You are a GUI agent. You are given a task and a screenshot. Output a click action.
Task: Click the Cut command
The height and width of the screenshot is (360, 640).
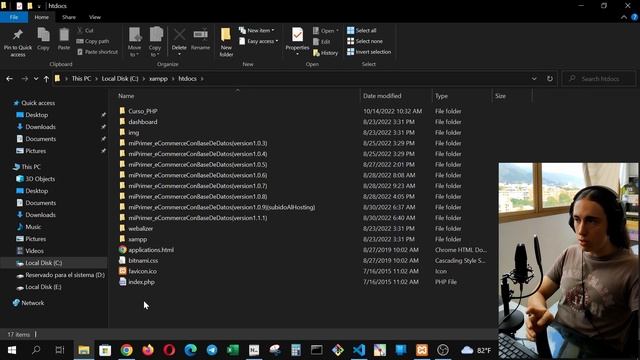(85, 31)
